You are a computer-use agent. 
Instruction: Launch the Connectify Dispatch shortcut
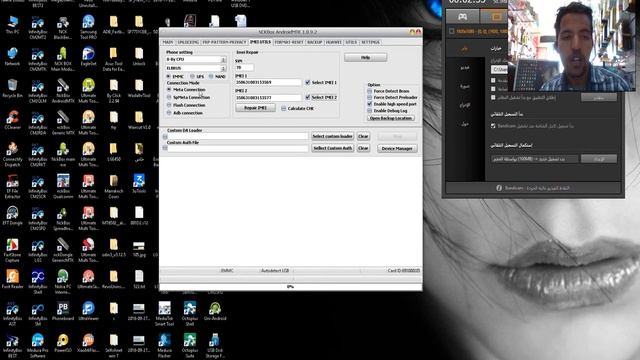(x=12, y=154)
